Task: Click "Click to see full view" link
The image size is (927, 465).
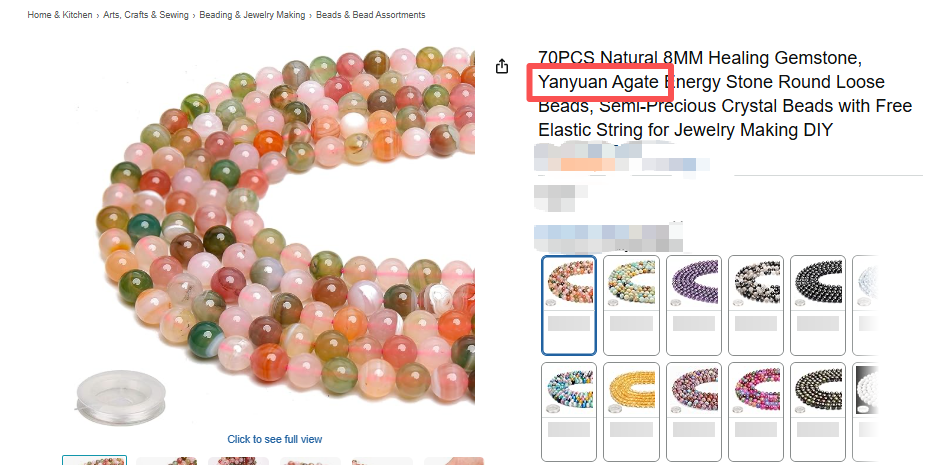Action: click(x=275, y=439)
